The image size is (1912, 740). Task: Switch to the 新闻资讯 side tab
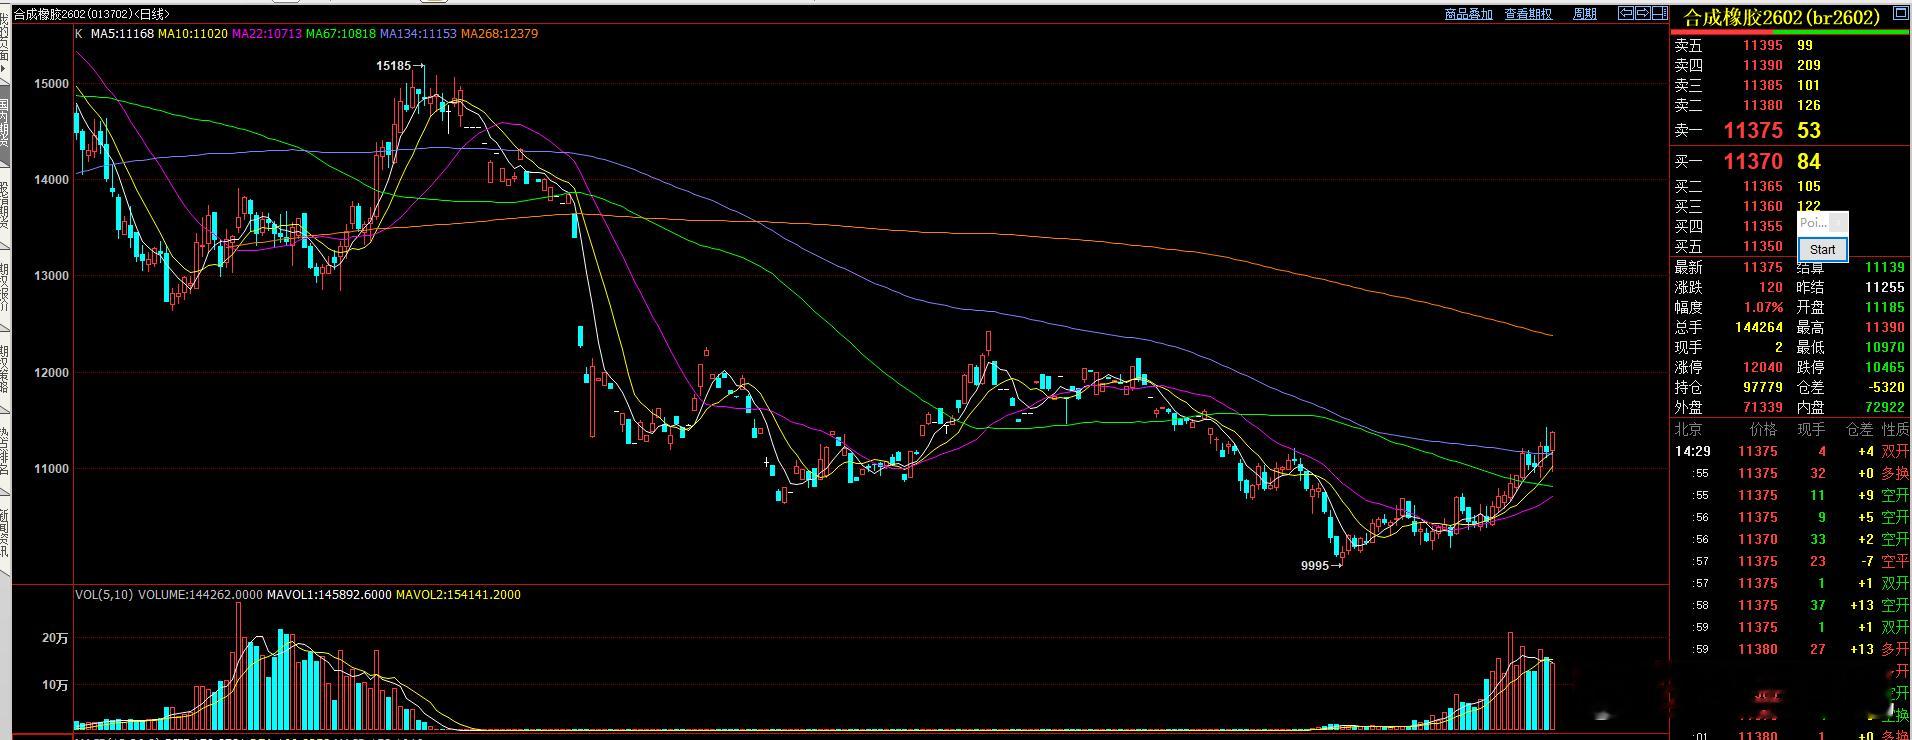5,532
